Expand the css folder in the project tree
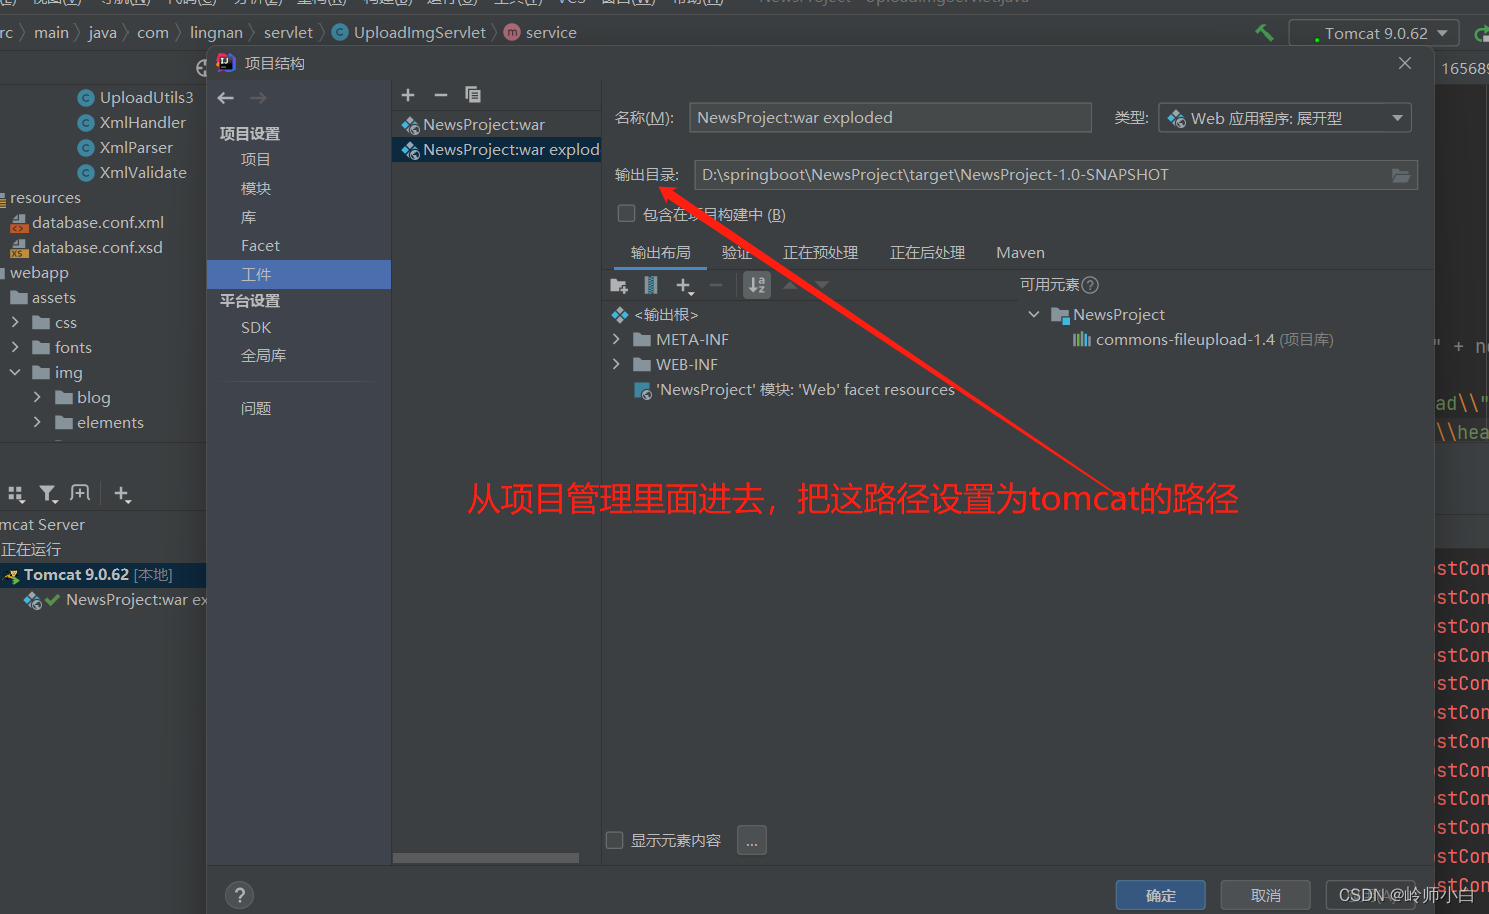 click(x=15, y=323)
